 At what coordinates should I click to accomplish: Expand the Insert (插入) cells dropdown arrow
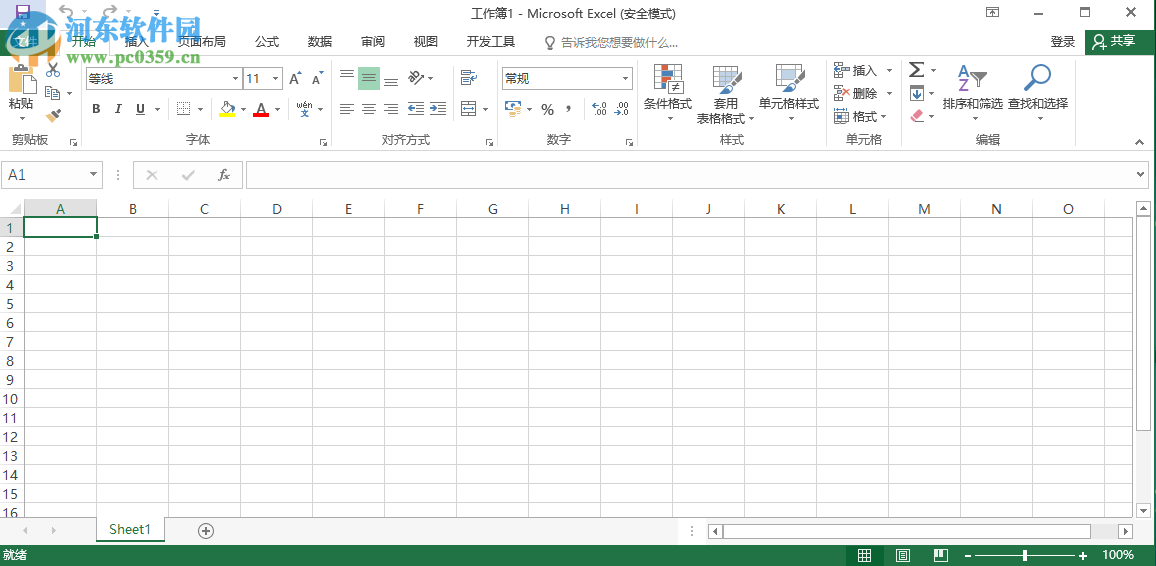889,71
